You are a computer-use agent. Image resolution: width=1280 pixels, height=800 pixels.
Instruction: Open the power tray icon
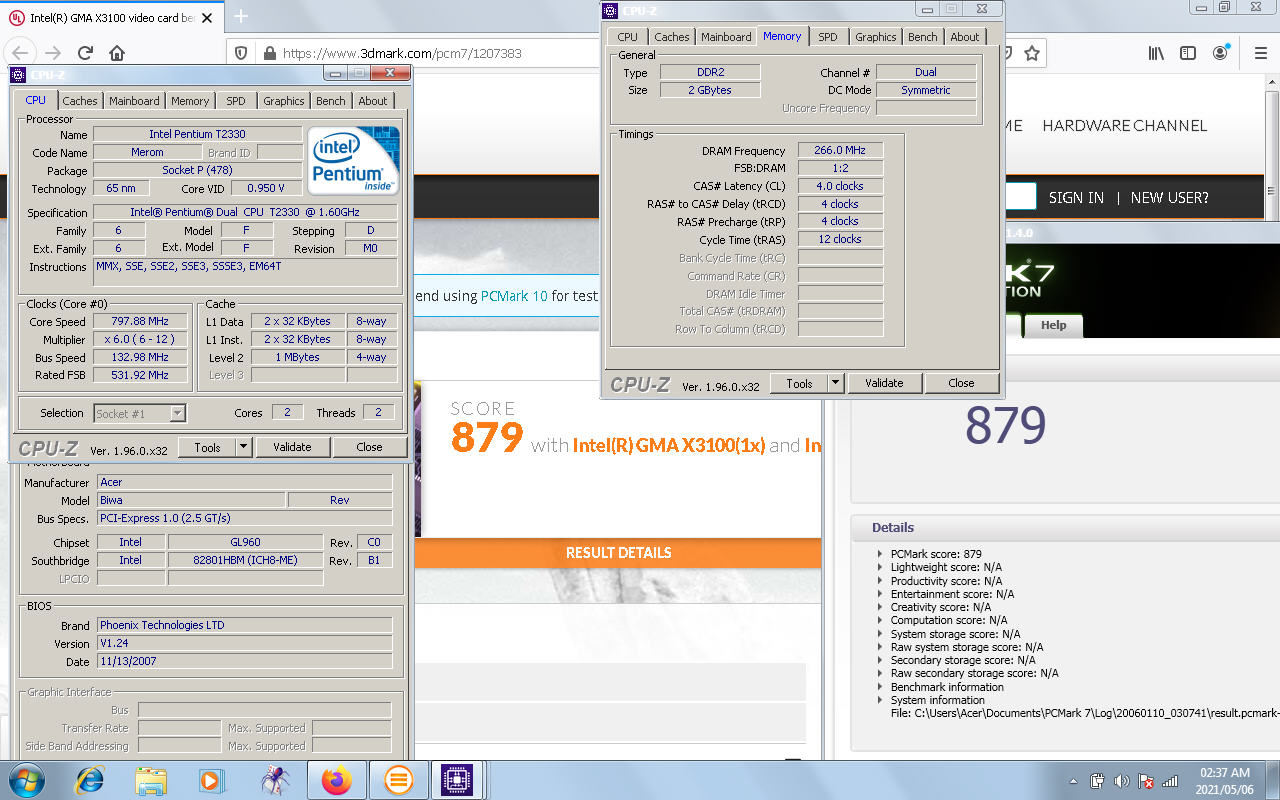click(x=1097, y=780)
